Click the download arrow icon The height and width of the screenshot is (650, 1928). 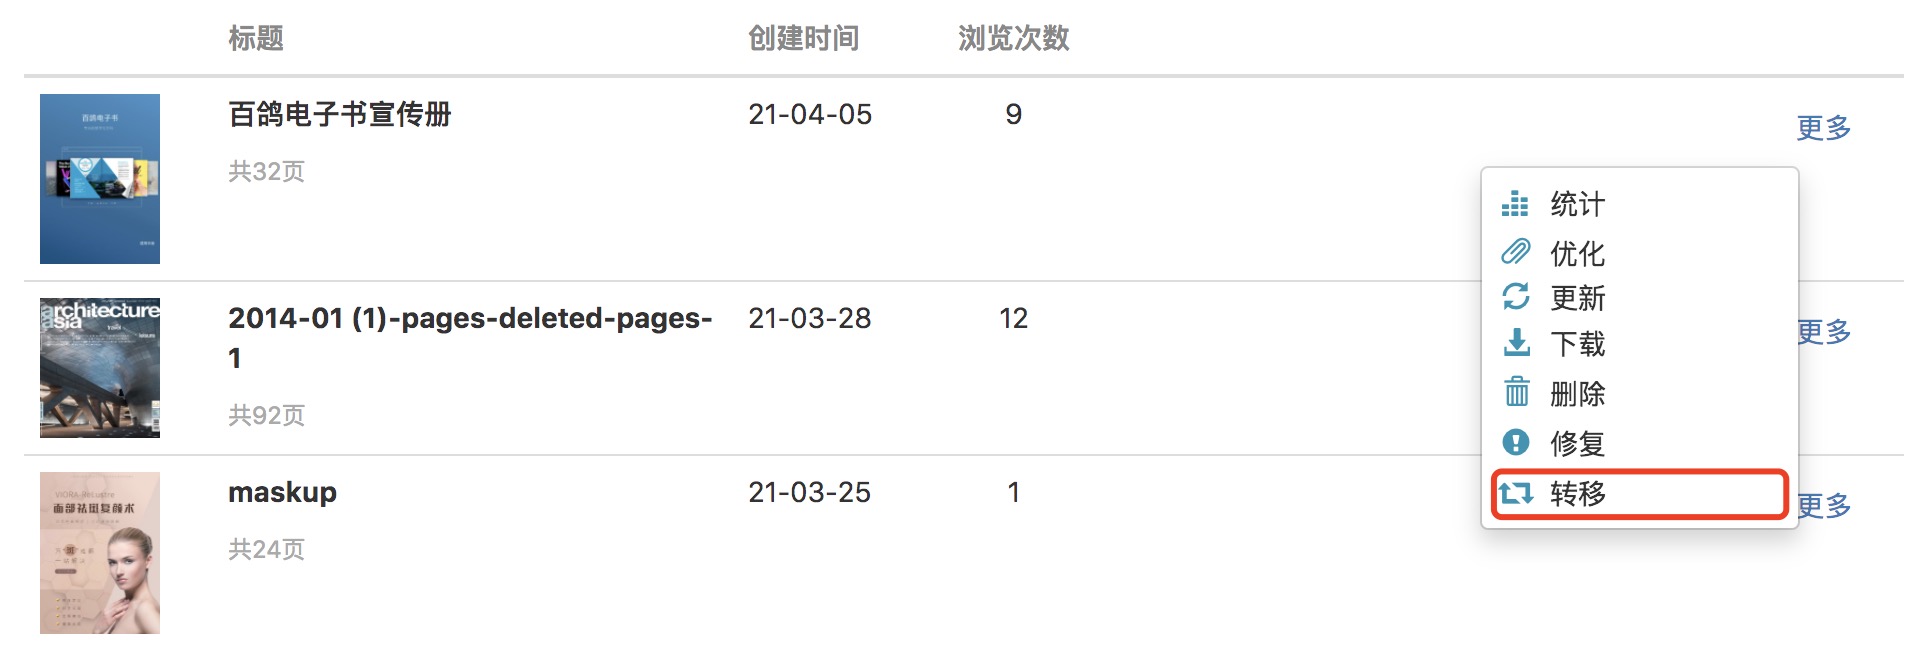pyautogui.click(x=1516, y=343)
